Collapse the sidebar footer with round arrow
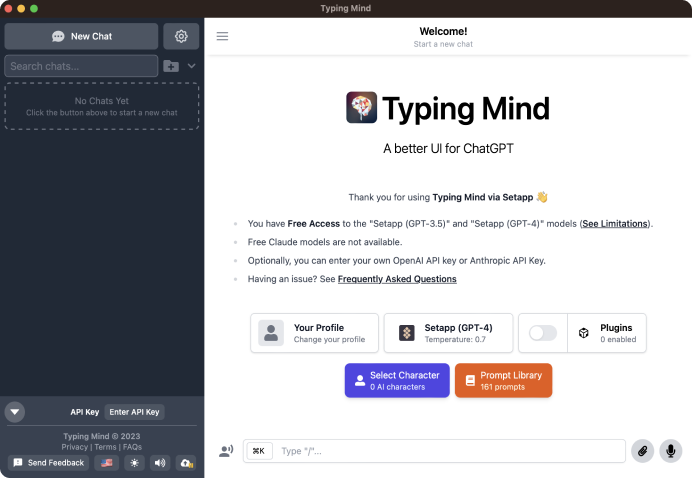 point(15,412)
